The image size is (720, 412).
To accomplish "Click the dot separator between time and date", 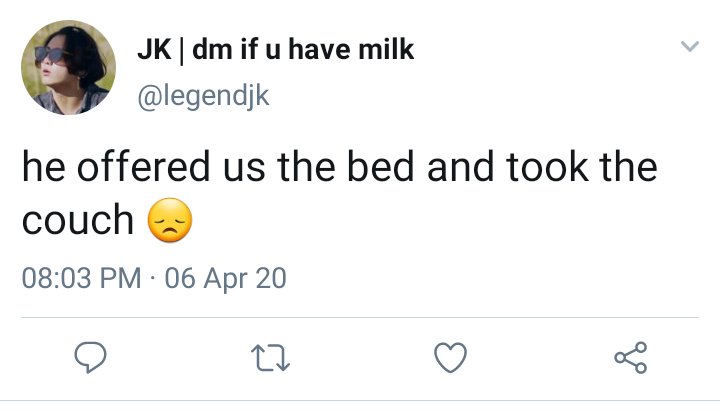I will [153, 279].
